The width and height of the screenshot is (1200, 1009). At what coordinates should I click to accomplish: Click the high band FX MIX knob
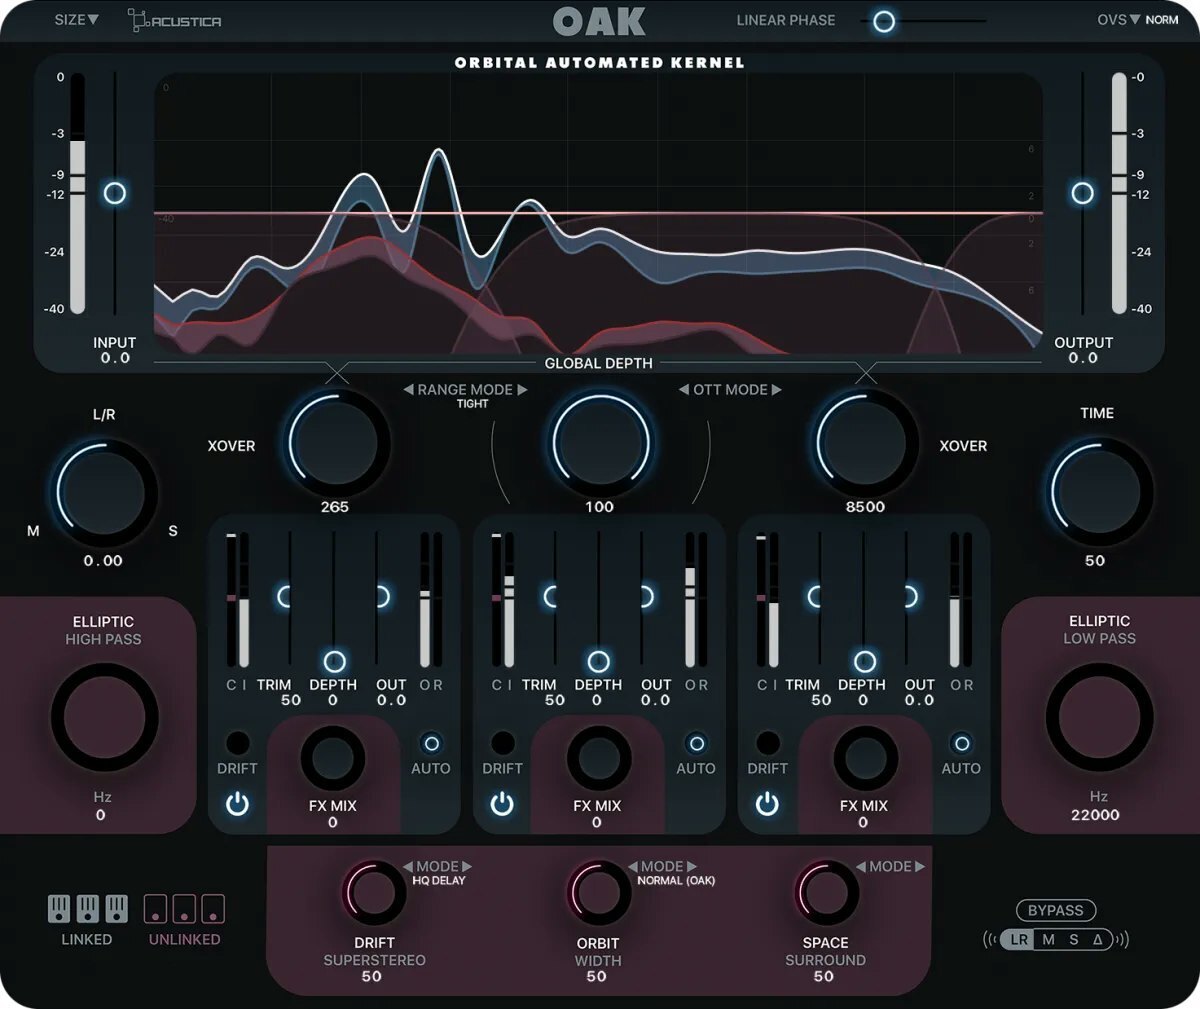coord(865,759)
